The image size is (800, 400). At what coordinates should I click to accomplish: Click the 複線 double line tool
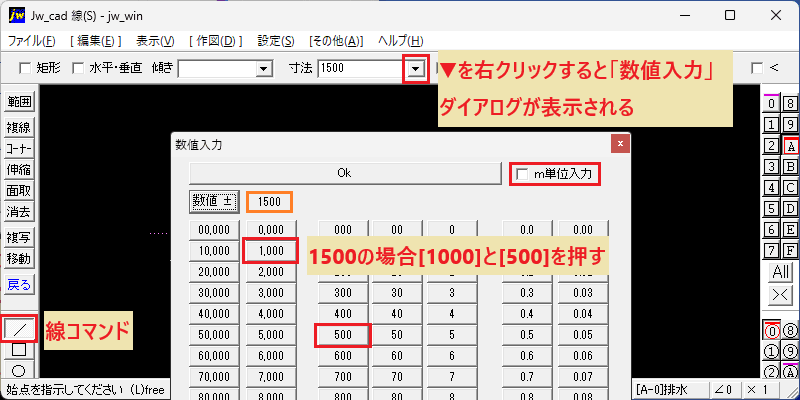click(19, 128)
